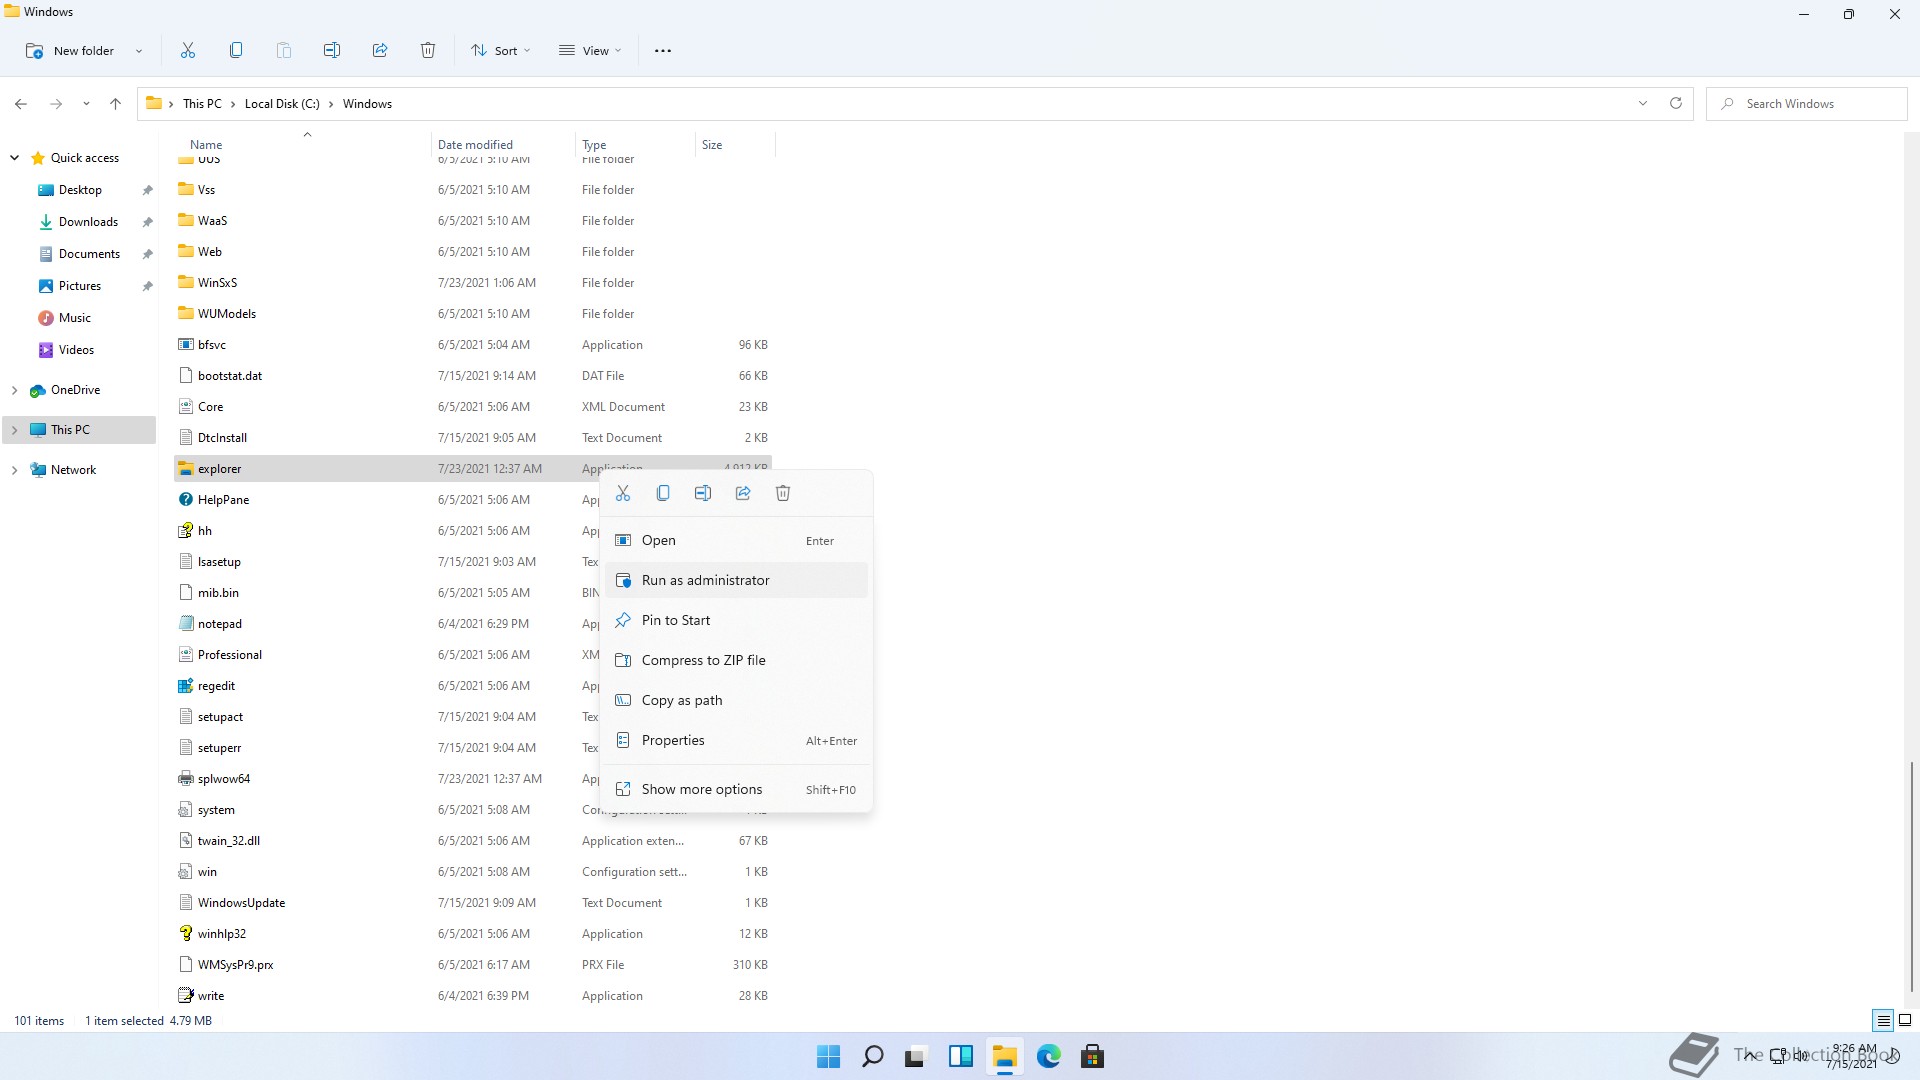Viewport: 1920px width, 1080px height.
Task: Click the Rename icon in the top toolbar
Action: [332, 50]
